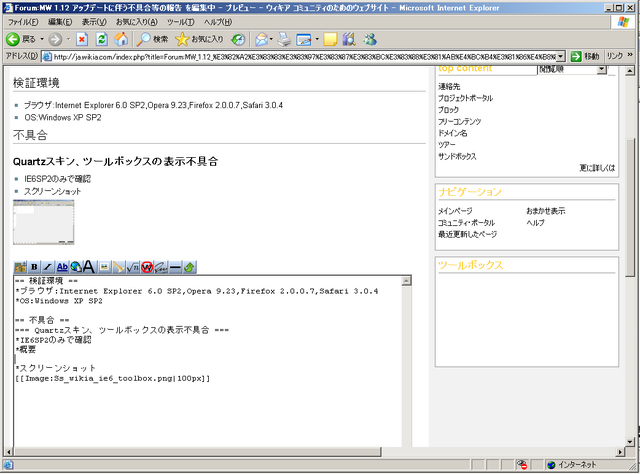Click the horizontal scrollbar right arrow
The width and height of the screenshot is (640, 474).
(620, 452)
